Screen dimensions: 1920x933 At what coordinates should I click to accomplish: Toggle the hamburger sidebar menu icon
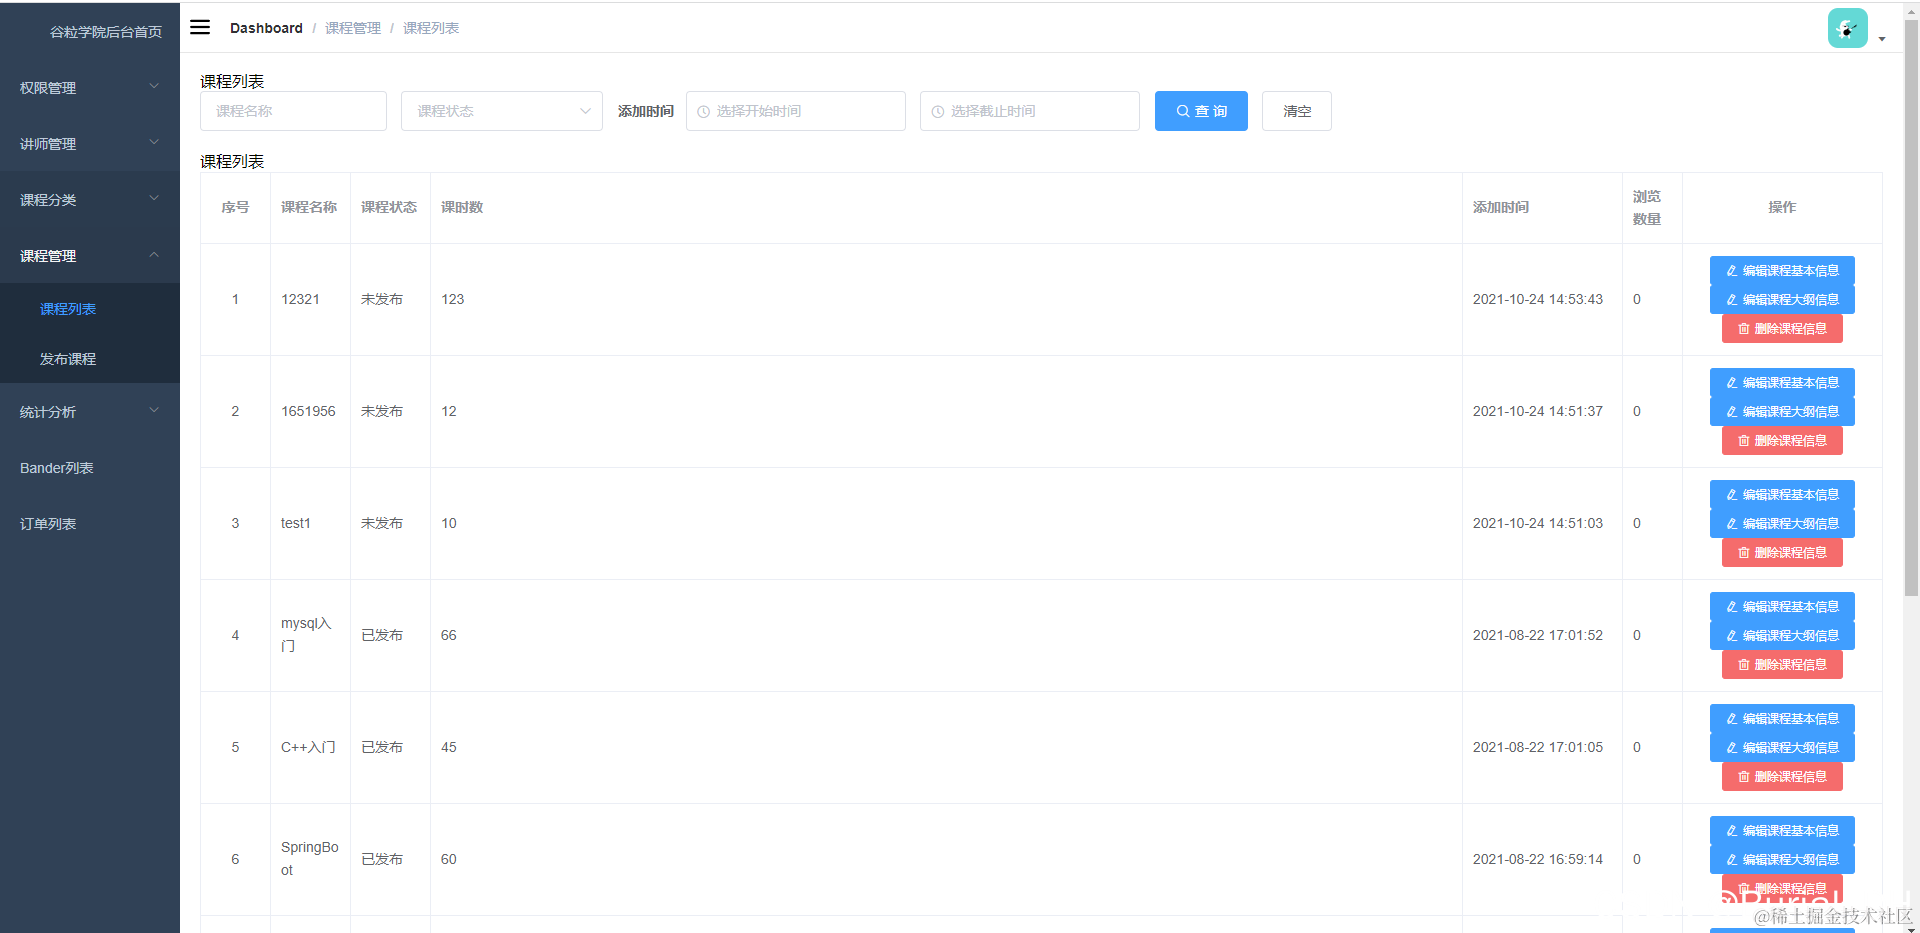(200, 27)
